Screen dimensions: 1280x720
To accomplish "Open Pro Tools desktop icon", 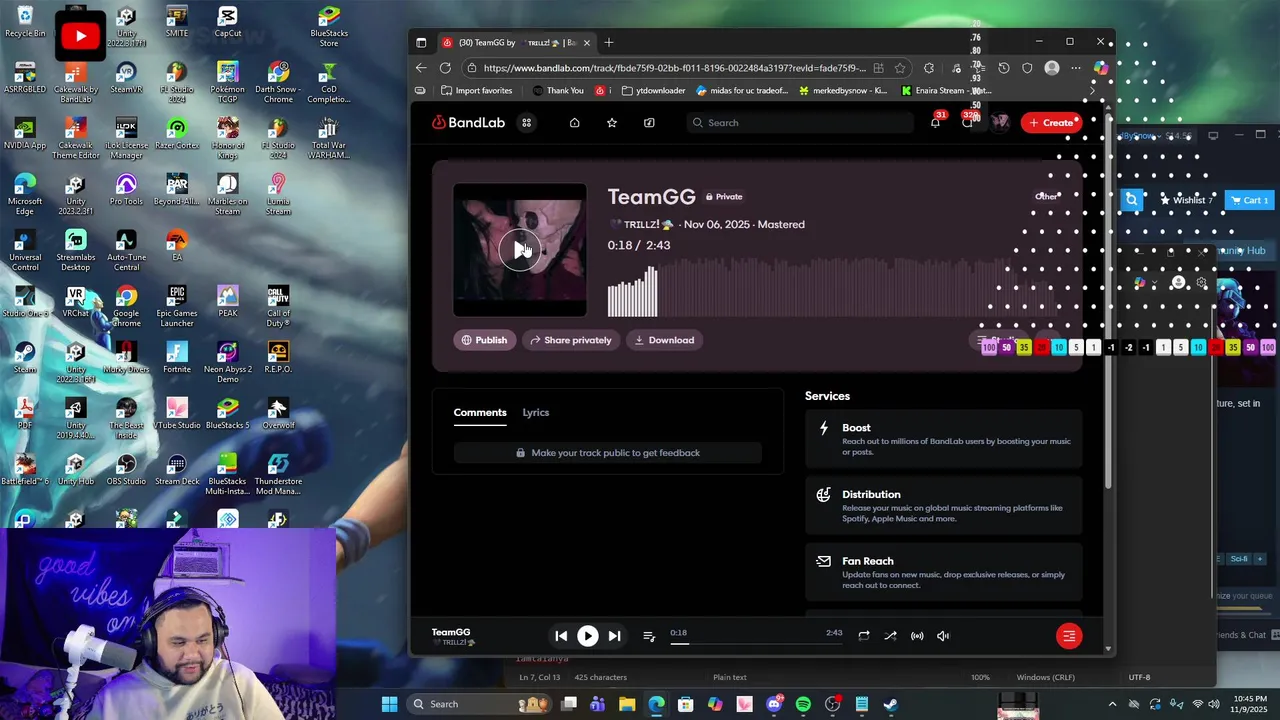I will click(x=126, y=190).
